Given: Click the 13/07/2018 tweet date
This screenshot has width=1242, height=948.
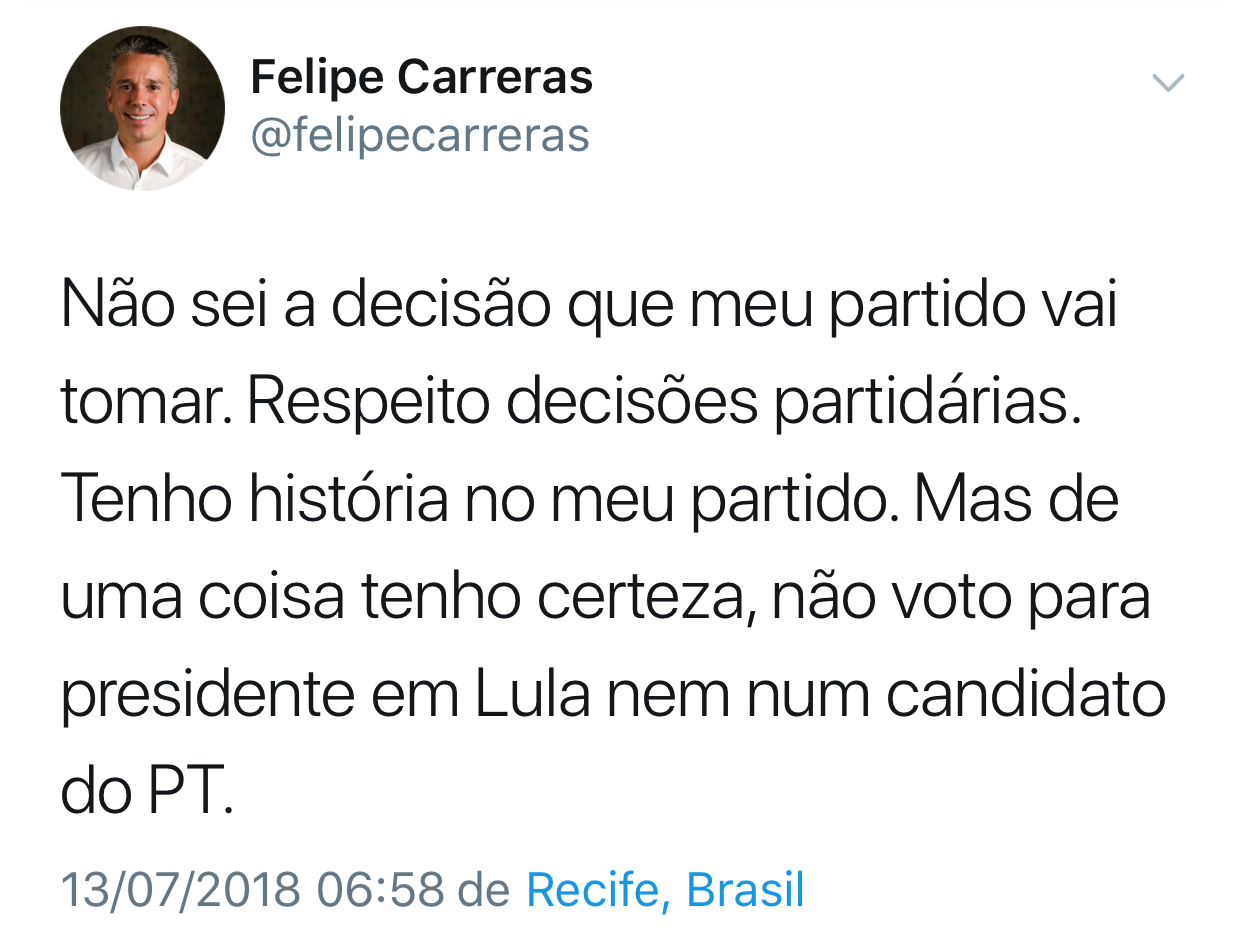Looking at the screenshot, I should (x=181, y=890).
